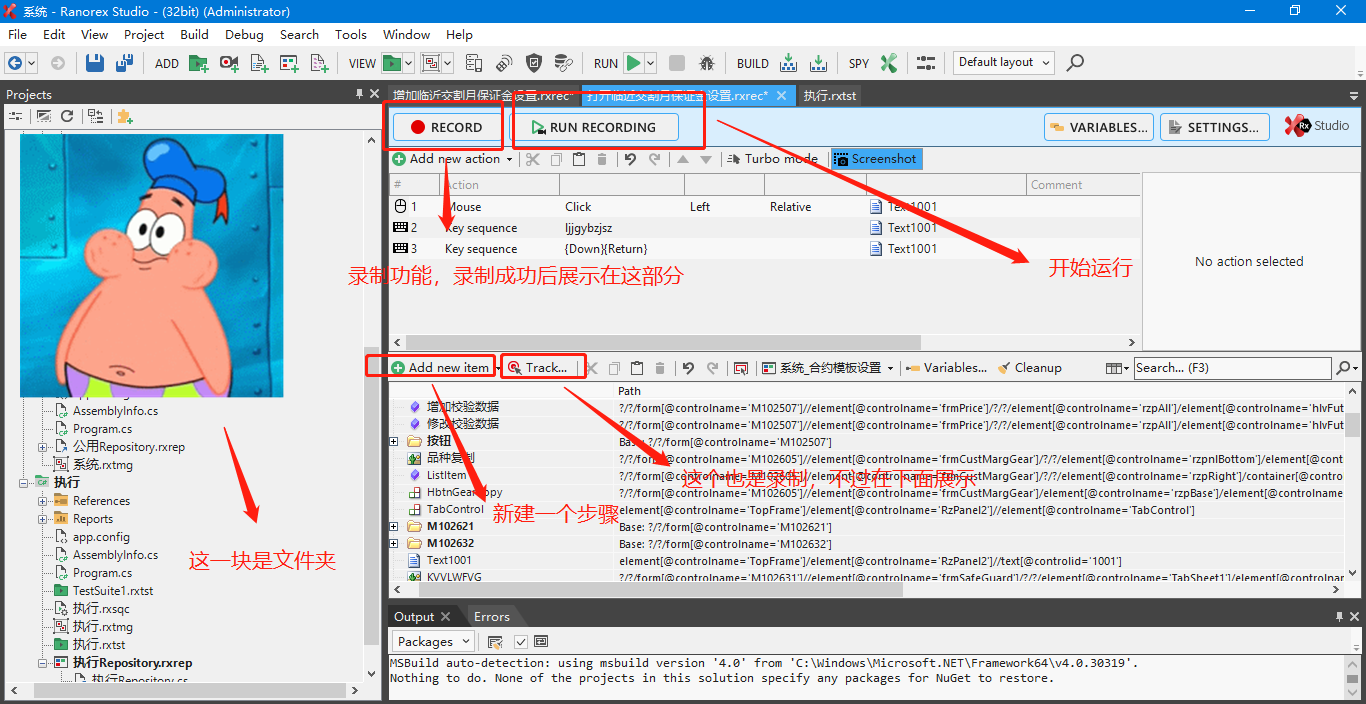Expand the Reports node under 执行
Viewport: 1366px width, 704px height.
tap(43, 519)
